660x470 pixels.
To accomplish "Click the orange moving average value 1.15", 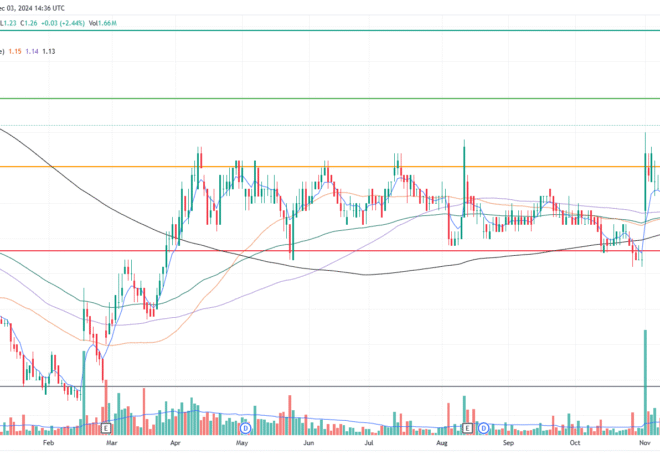I will pos(15,51).
